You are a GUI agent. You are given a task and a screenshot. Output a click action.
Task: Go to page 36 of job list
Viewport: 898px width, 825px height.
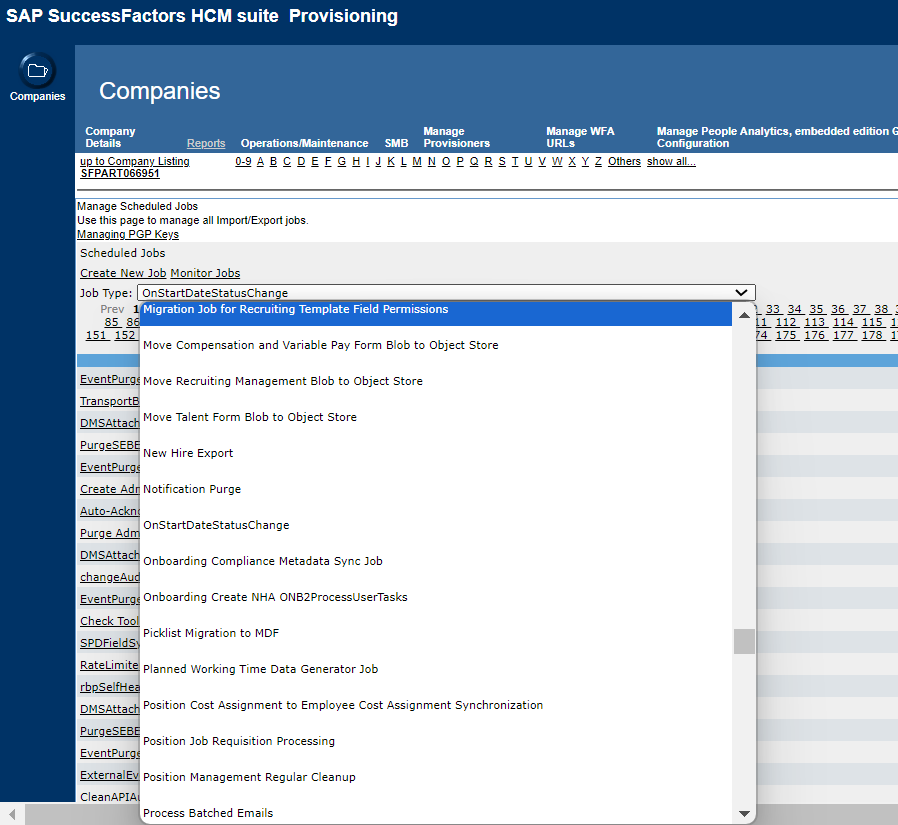tap(838, 309)
